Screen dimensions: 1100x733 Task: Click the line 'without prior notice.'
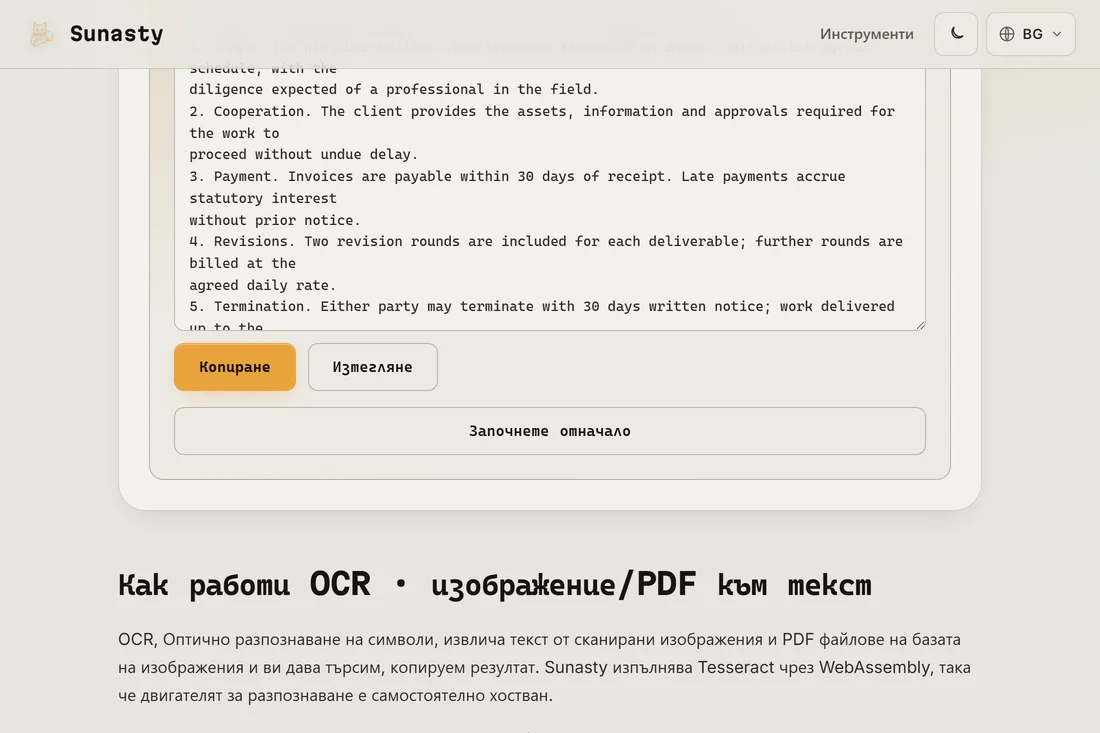(274, 220)
